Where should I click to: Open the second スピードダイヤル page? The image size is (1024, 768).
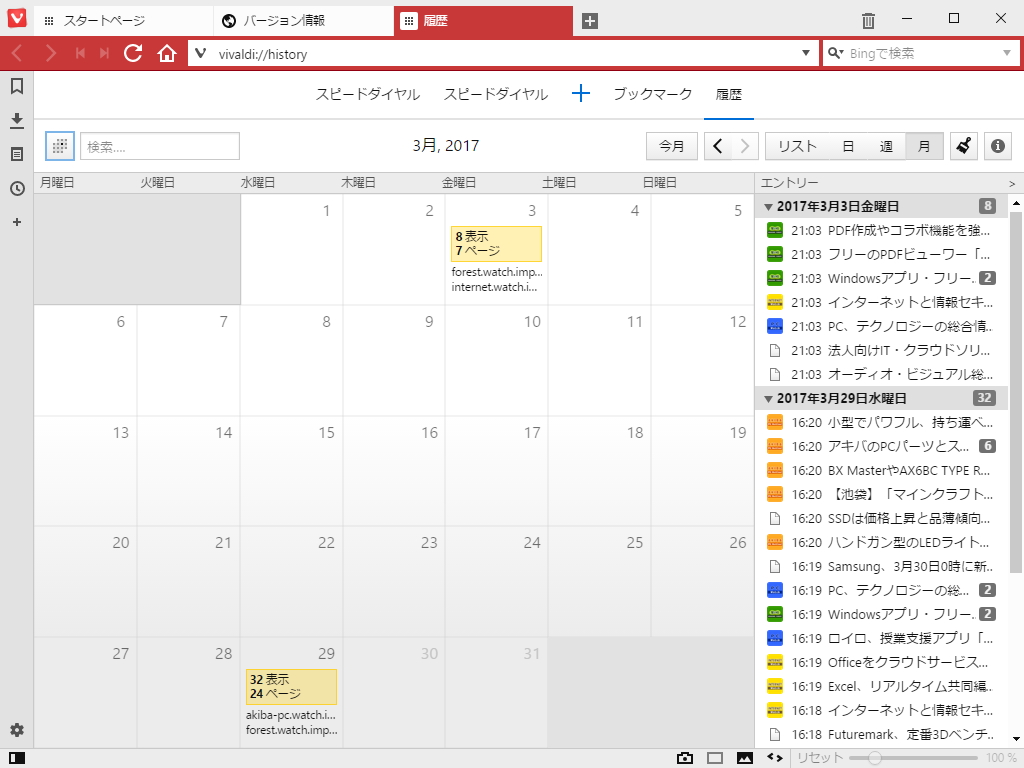coord(496,94)
